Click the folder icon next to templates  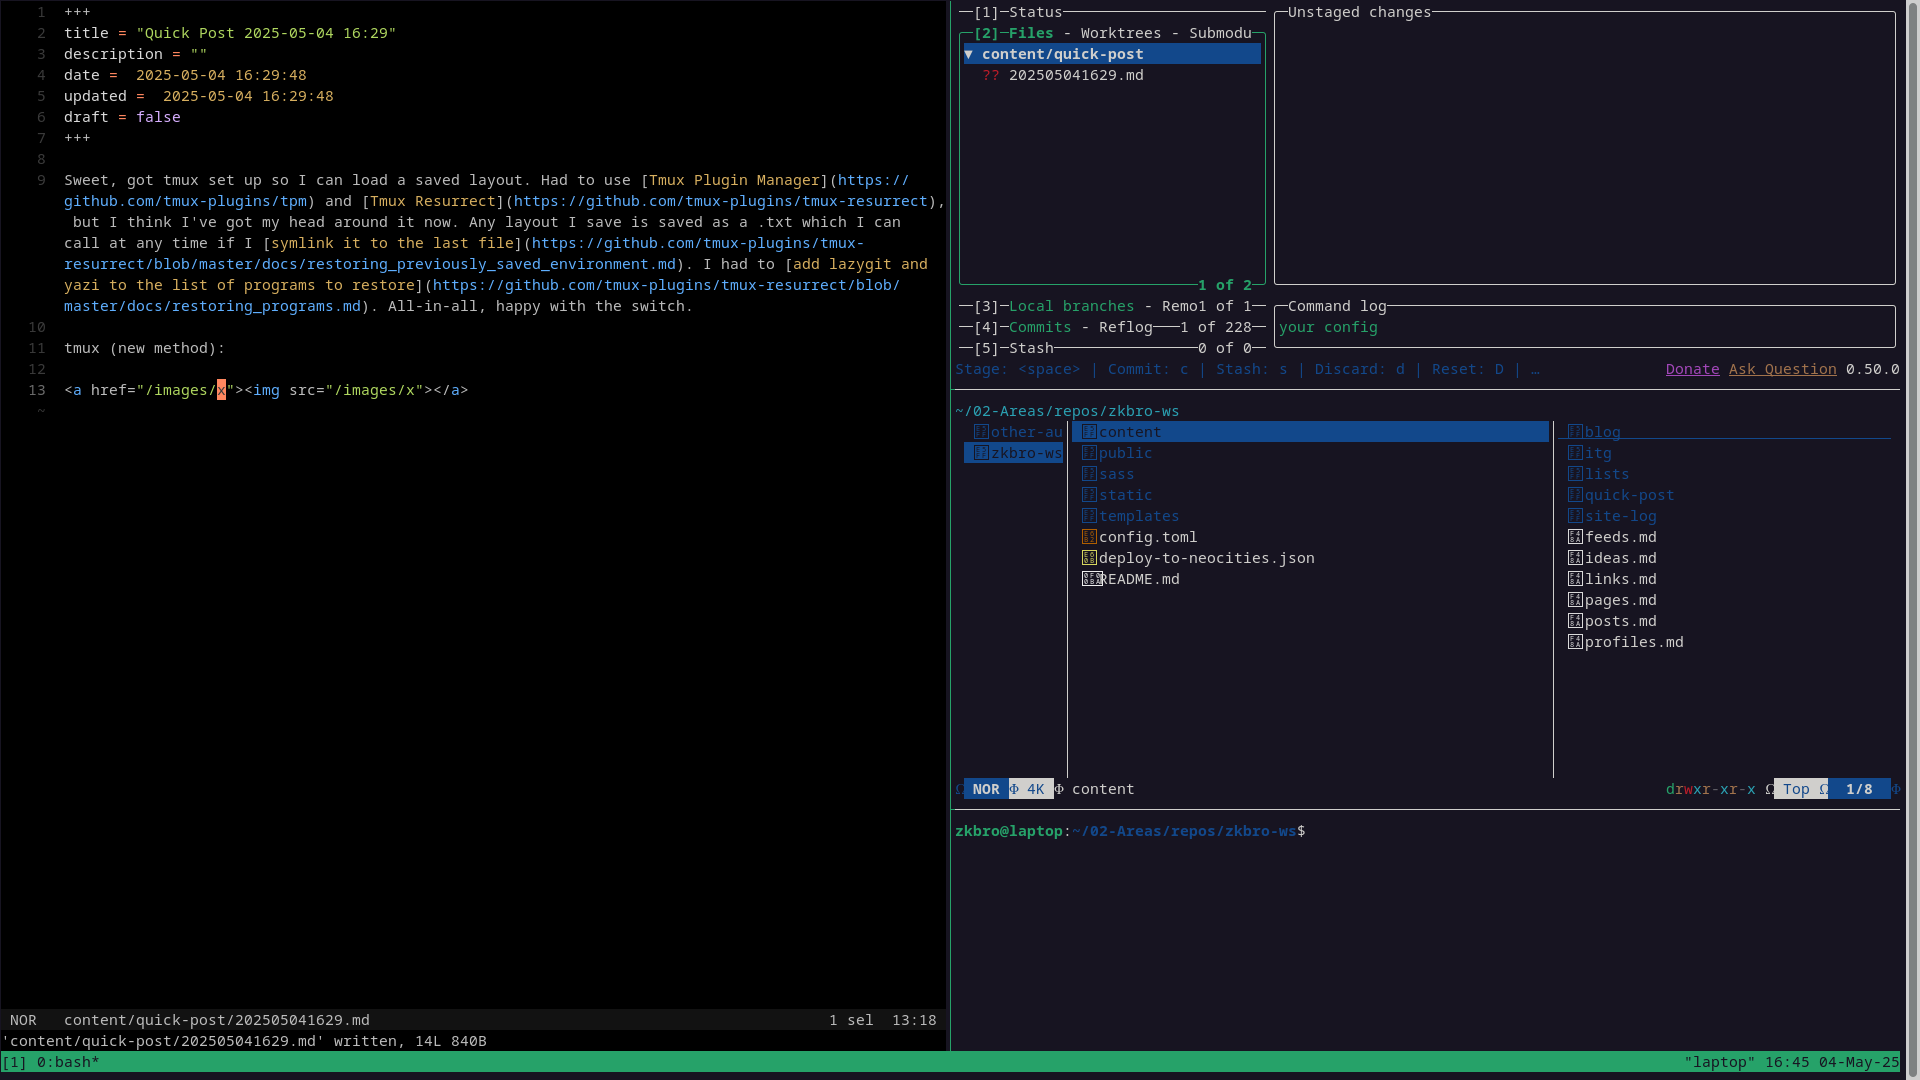(1089, 516)
